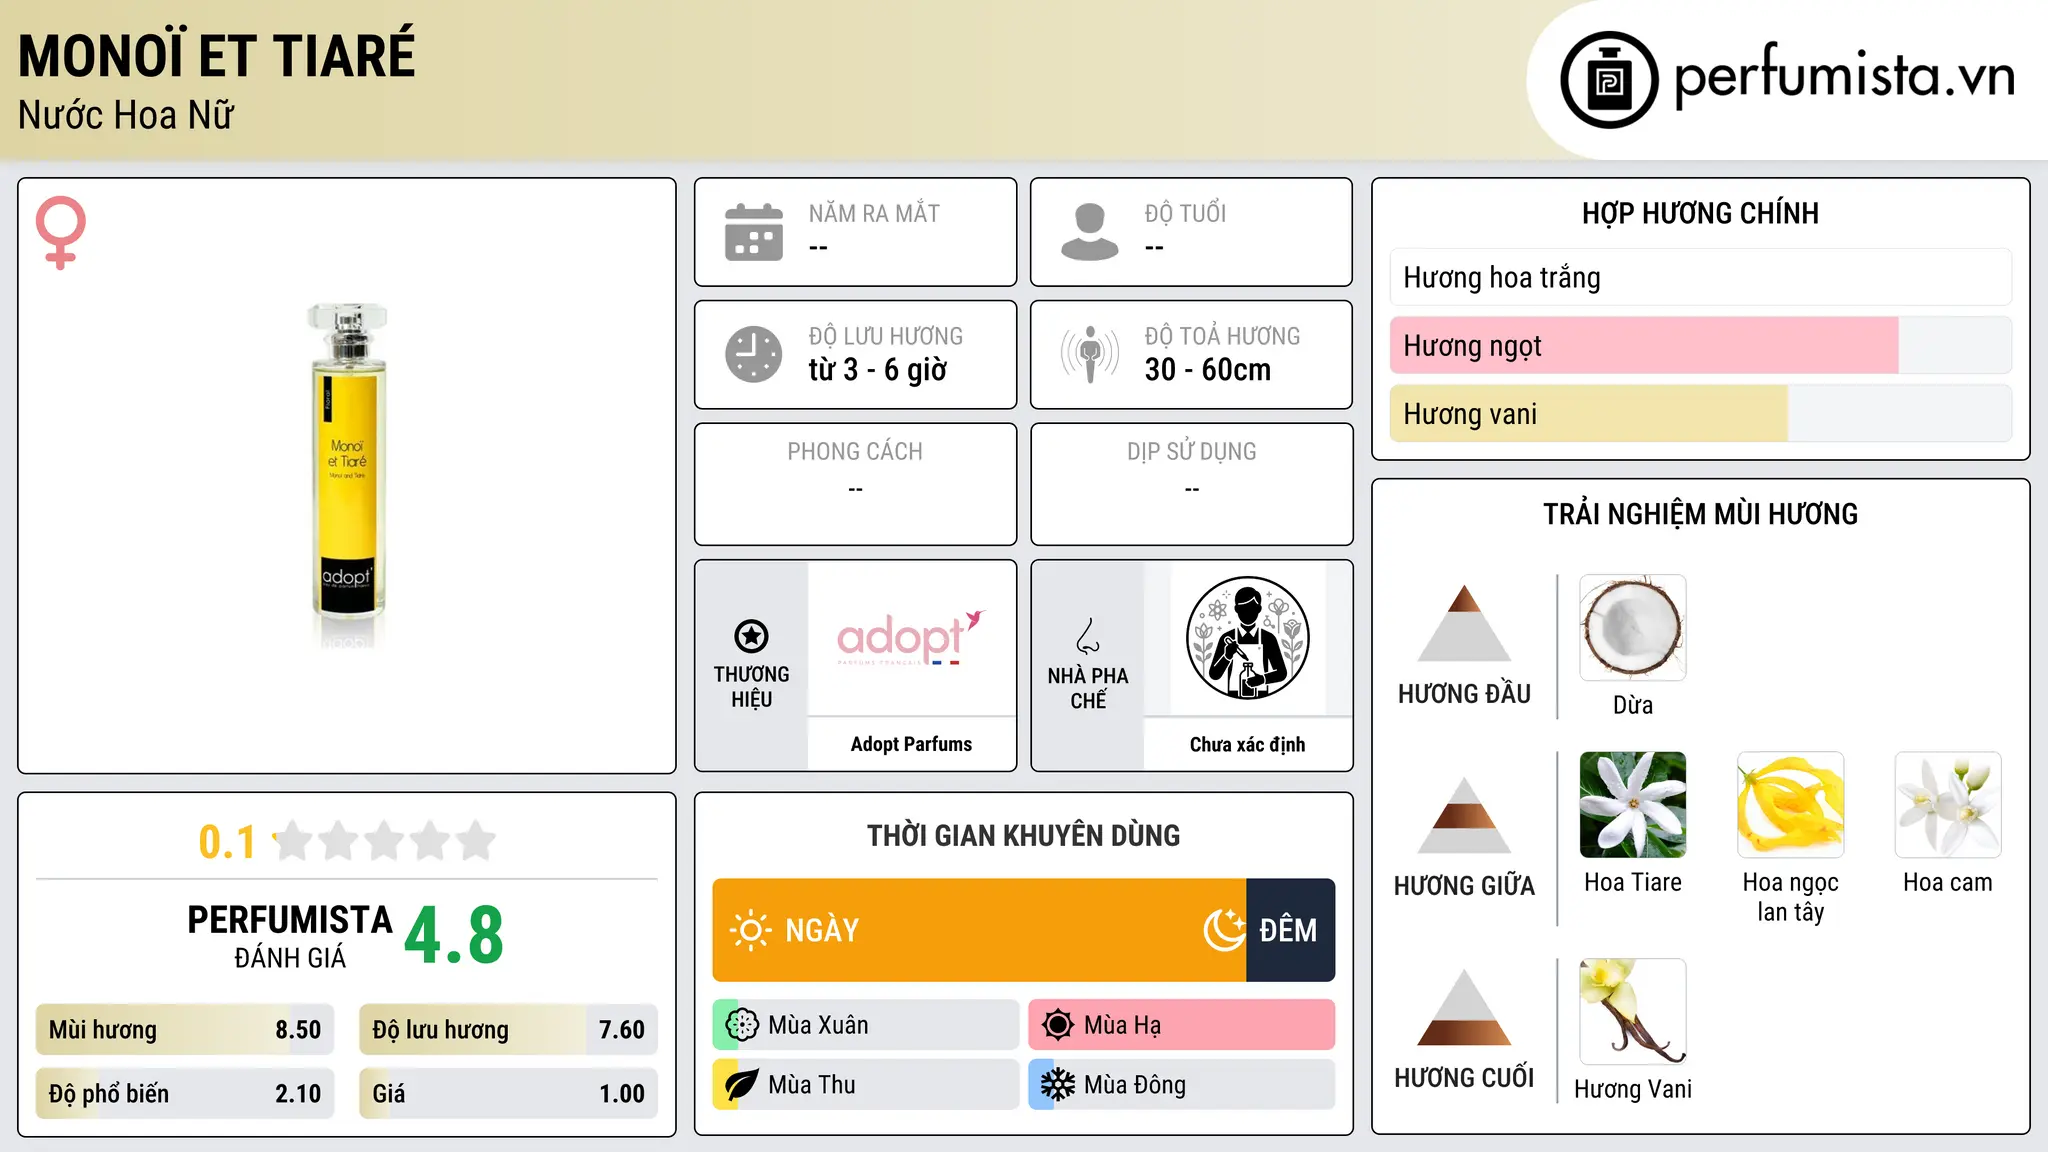Click the person icon beside Độ tuổi
Image resolution: width=2048 pixels, height=1152 pixels.
pos(1090,232)
